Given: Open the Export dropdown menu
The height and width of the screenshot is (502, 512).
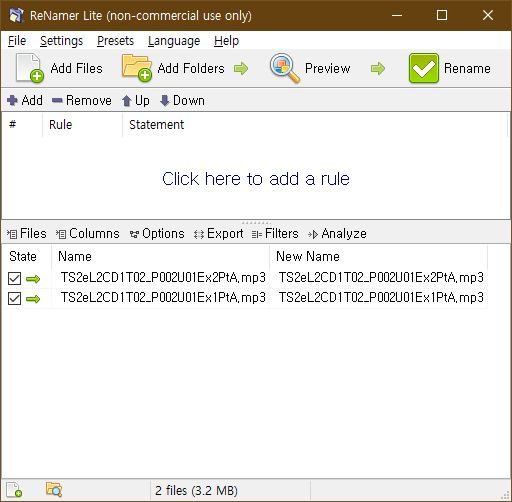Looking at the screenshot, I should [x=219, y=234].
